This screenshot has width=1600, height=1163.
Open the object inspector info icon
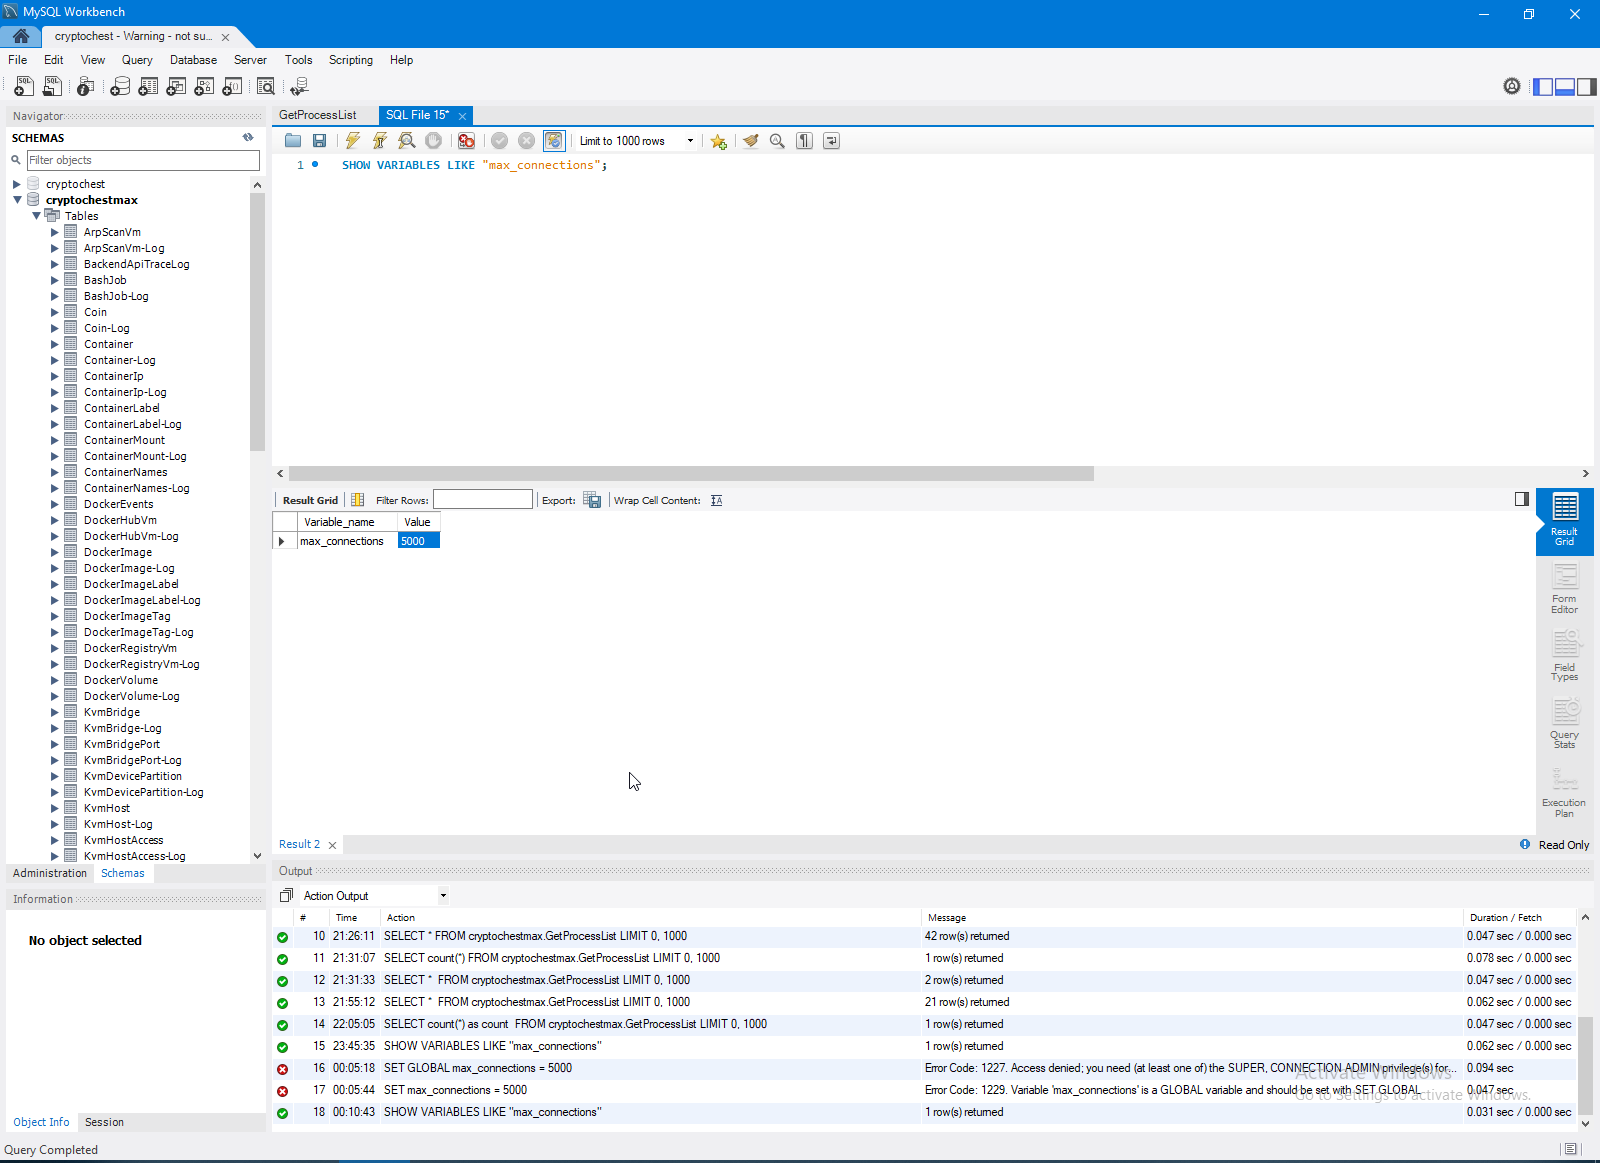coord(86,87)
